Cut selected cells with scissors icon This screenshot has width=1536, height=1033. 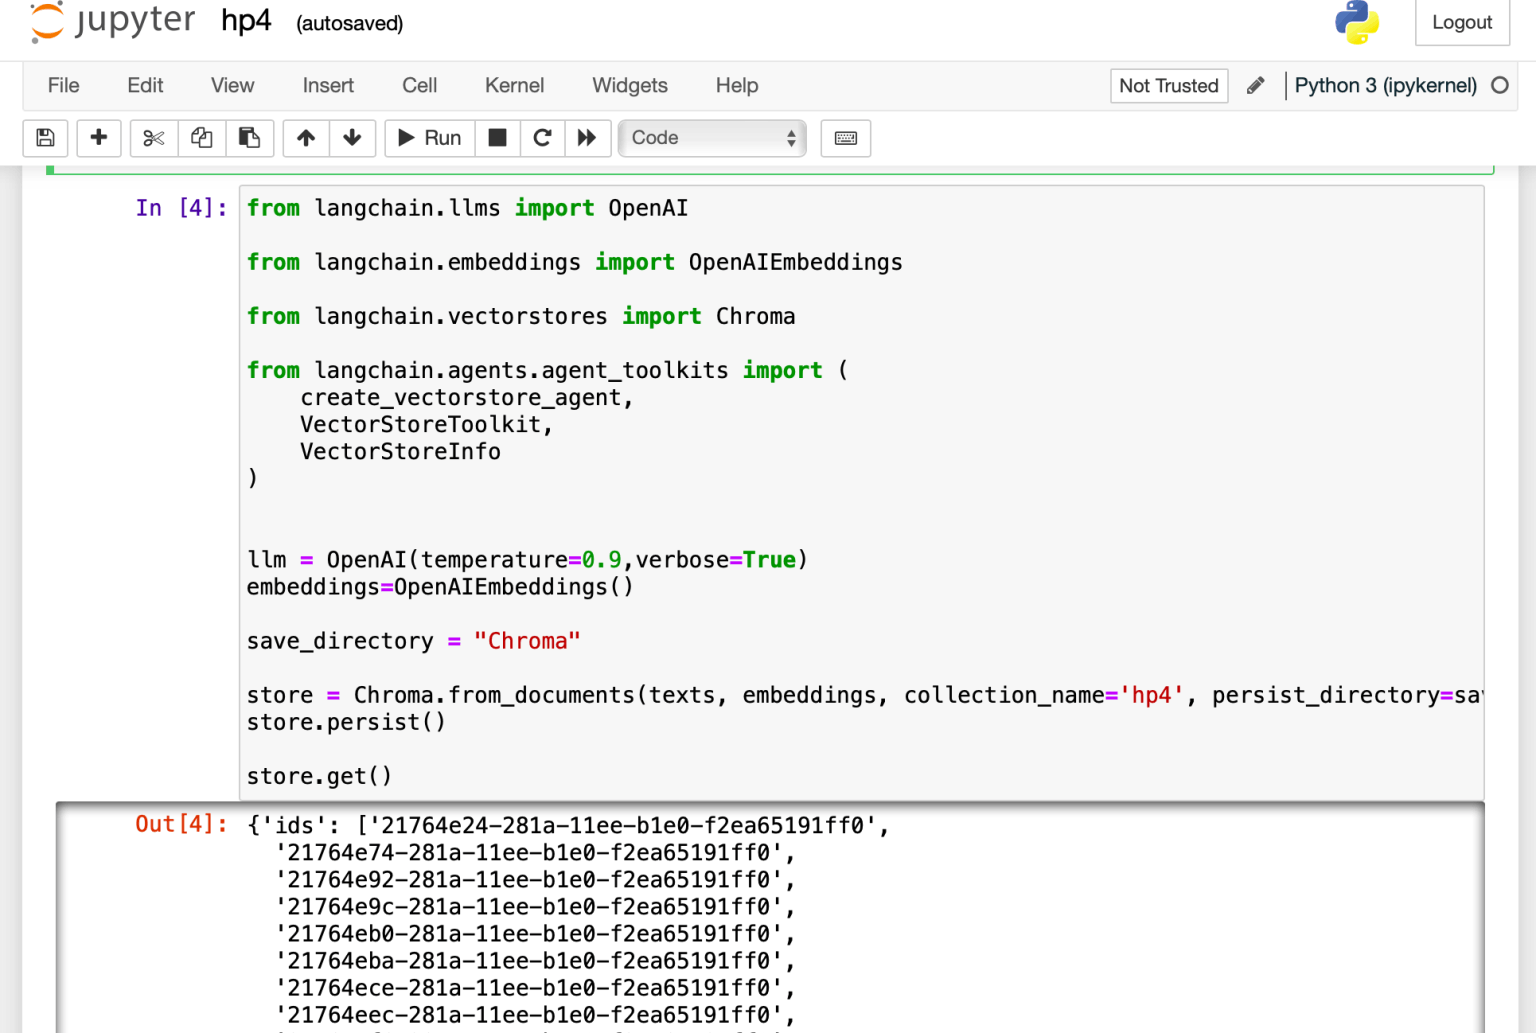click(153, 138)
